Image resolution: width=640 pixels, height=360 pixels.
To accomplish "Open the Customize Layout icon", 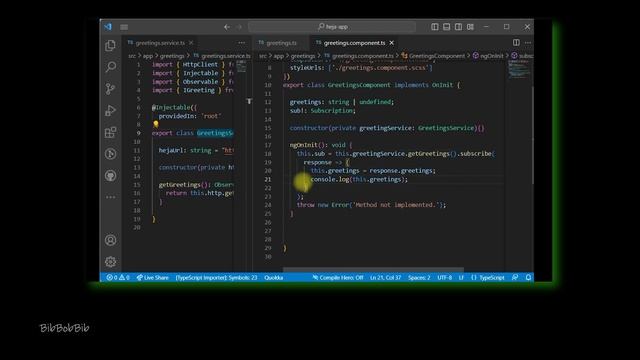I will [471, 27].
